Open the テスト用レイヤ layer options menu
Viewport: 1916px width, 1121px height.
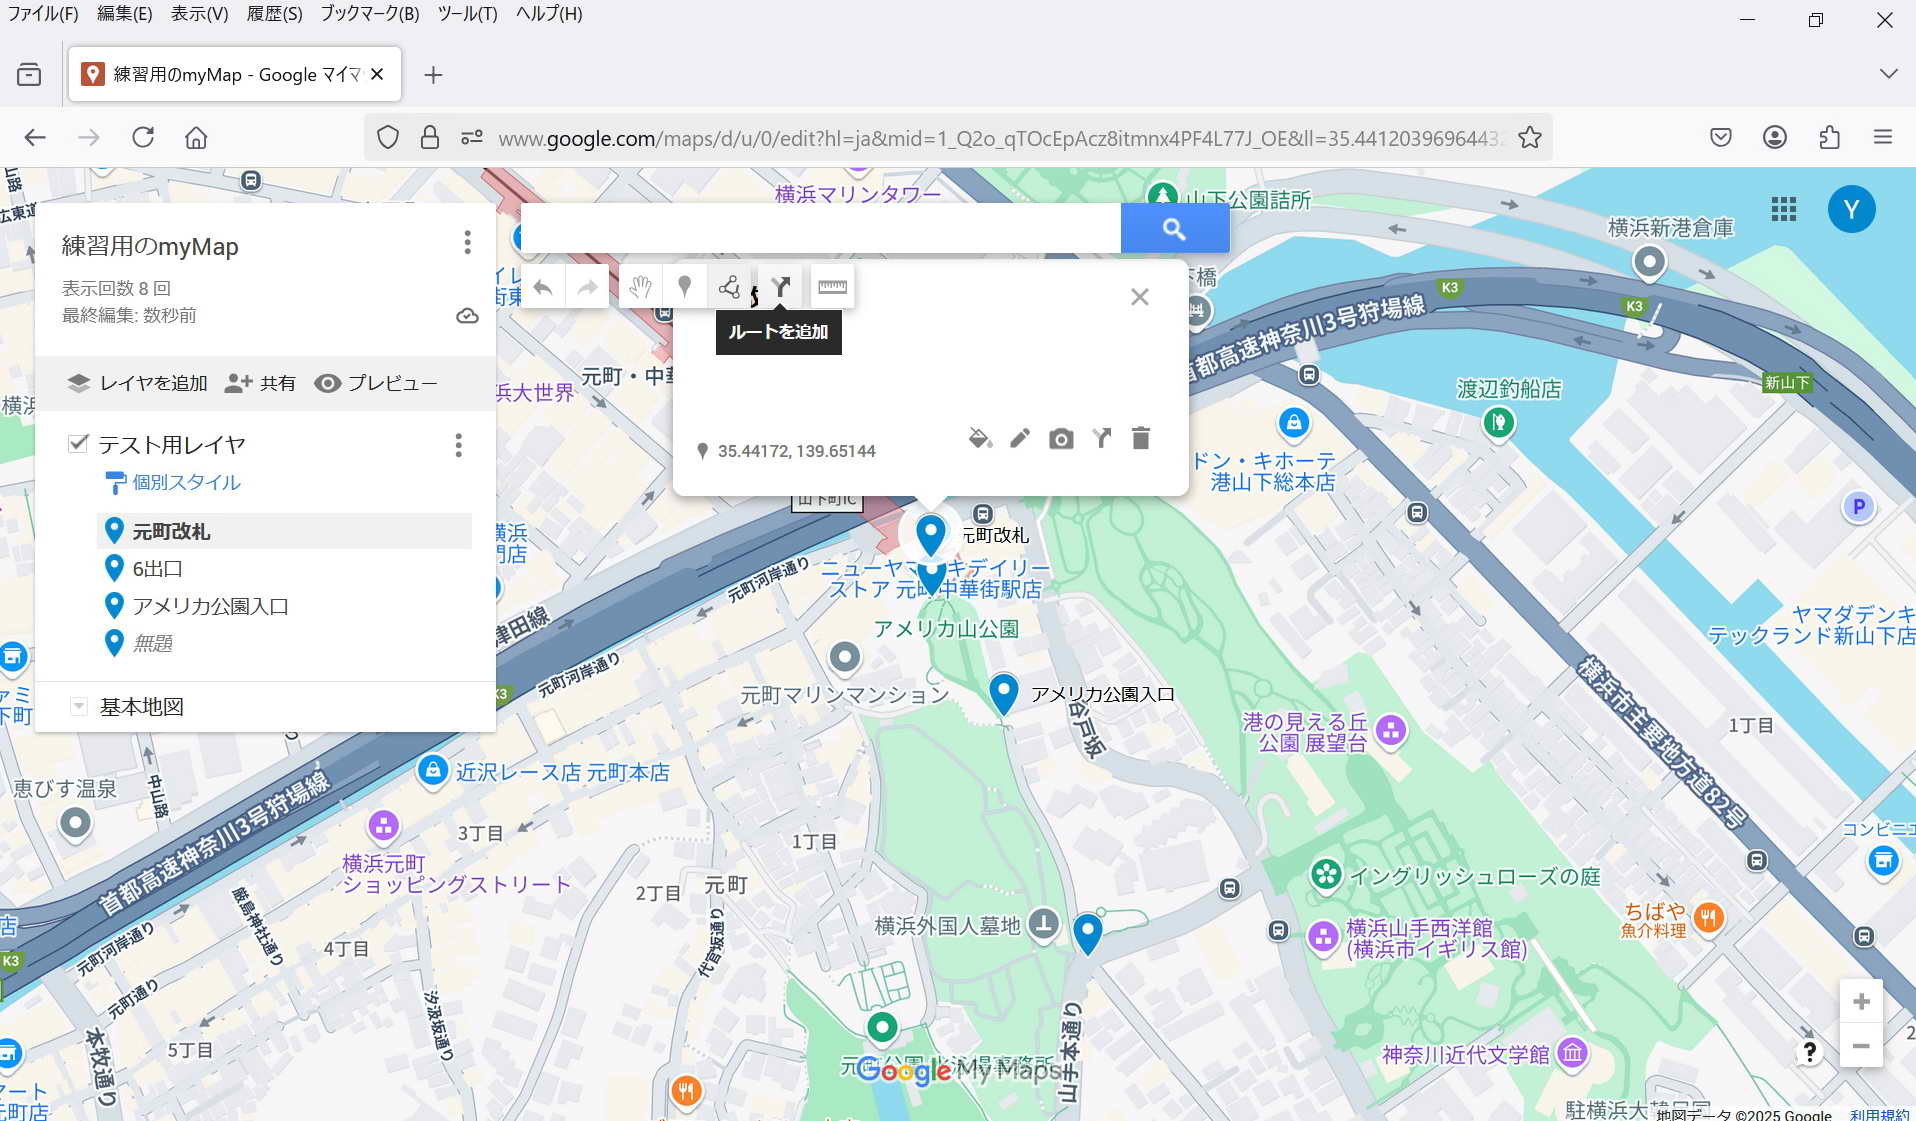pos(459,445)
